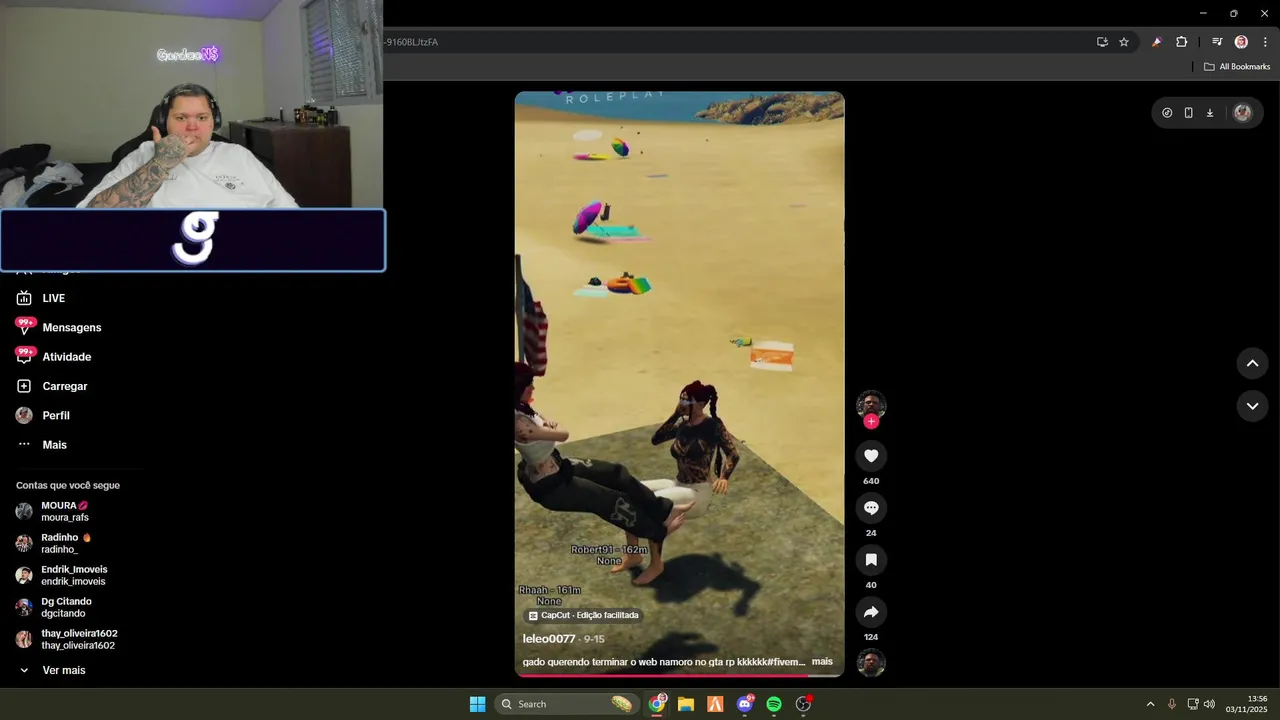Open the megaphone extension icon
The image size is (1280, 720).
click(1157, 42)
